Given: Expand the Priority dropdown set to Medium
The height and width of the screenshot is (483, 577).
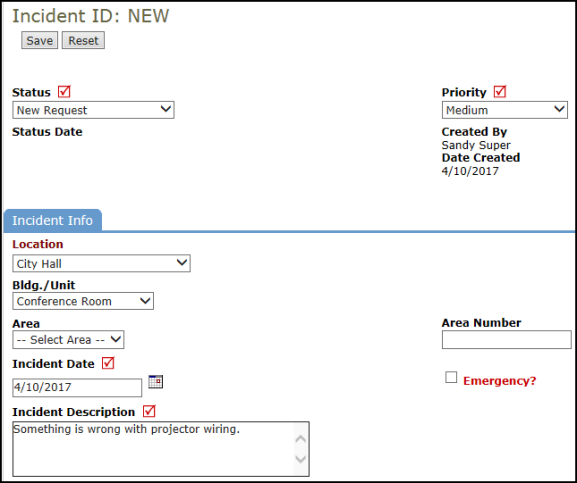Looking at the screenshot, I should 505,110.
